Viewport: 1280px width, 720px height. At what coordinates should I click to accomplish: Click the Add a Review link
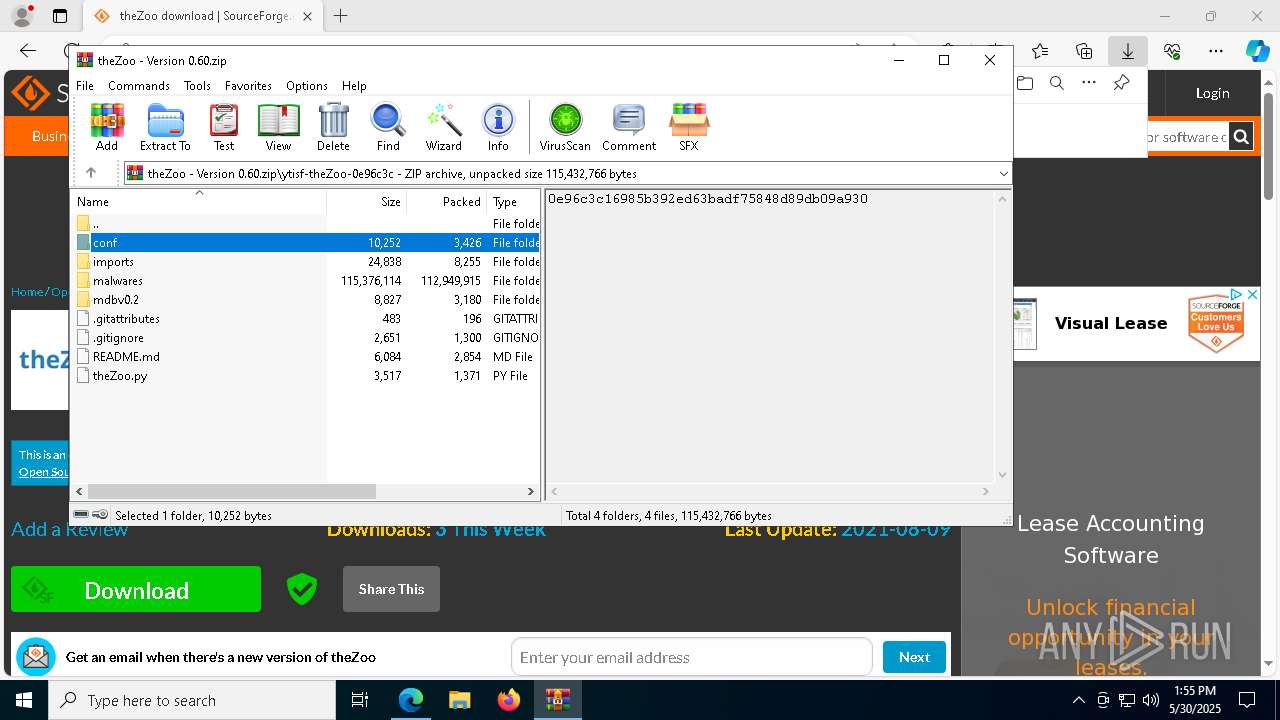[x=69, y=529]
